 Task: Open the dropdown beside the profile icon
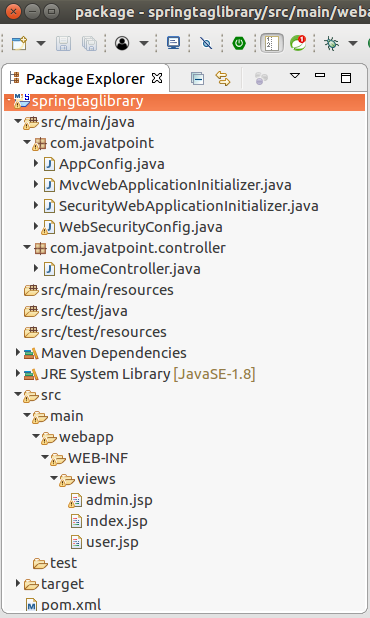pos(144,43)
